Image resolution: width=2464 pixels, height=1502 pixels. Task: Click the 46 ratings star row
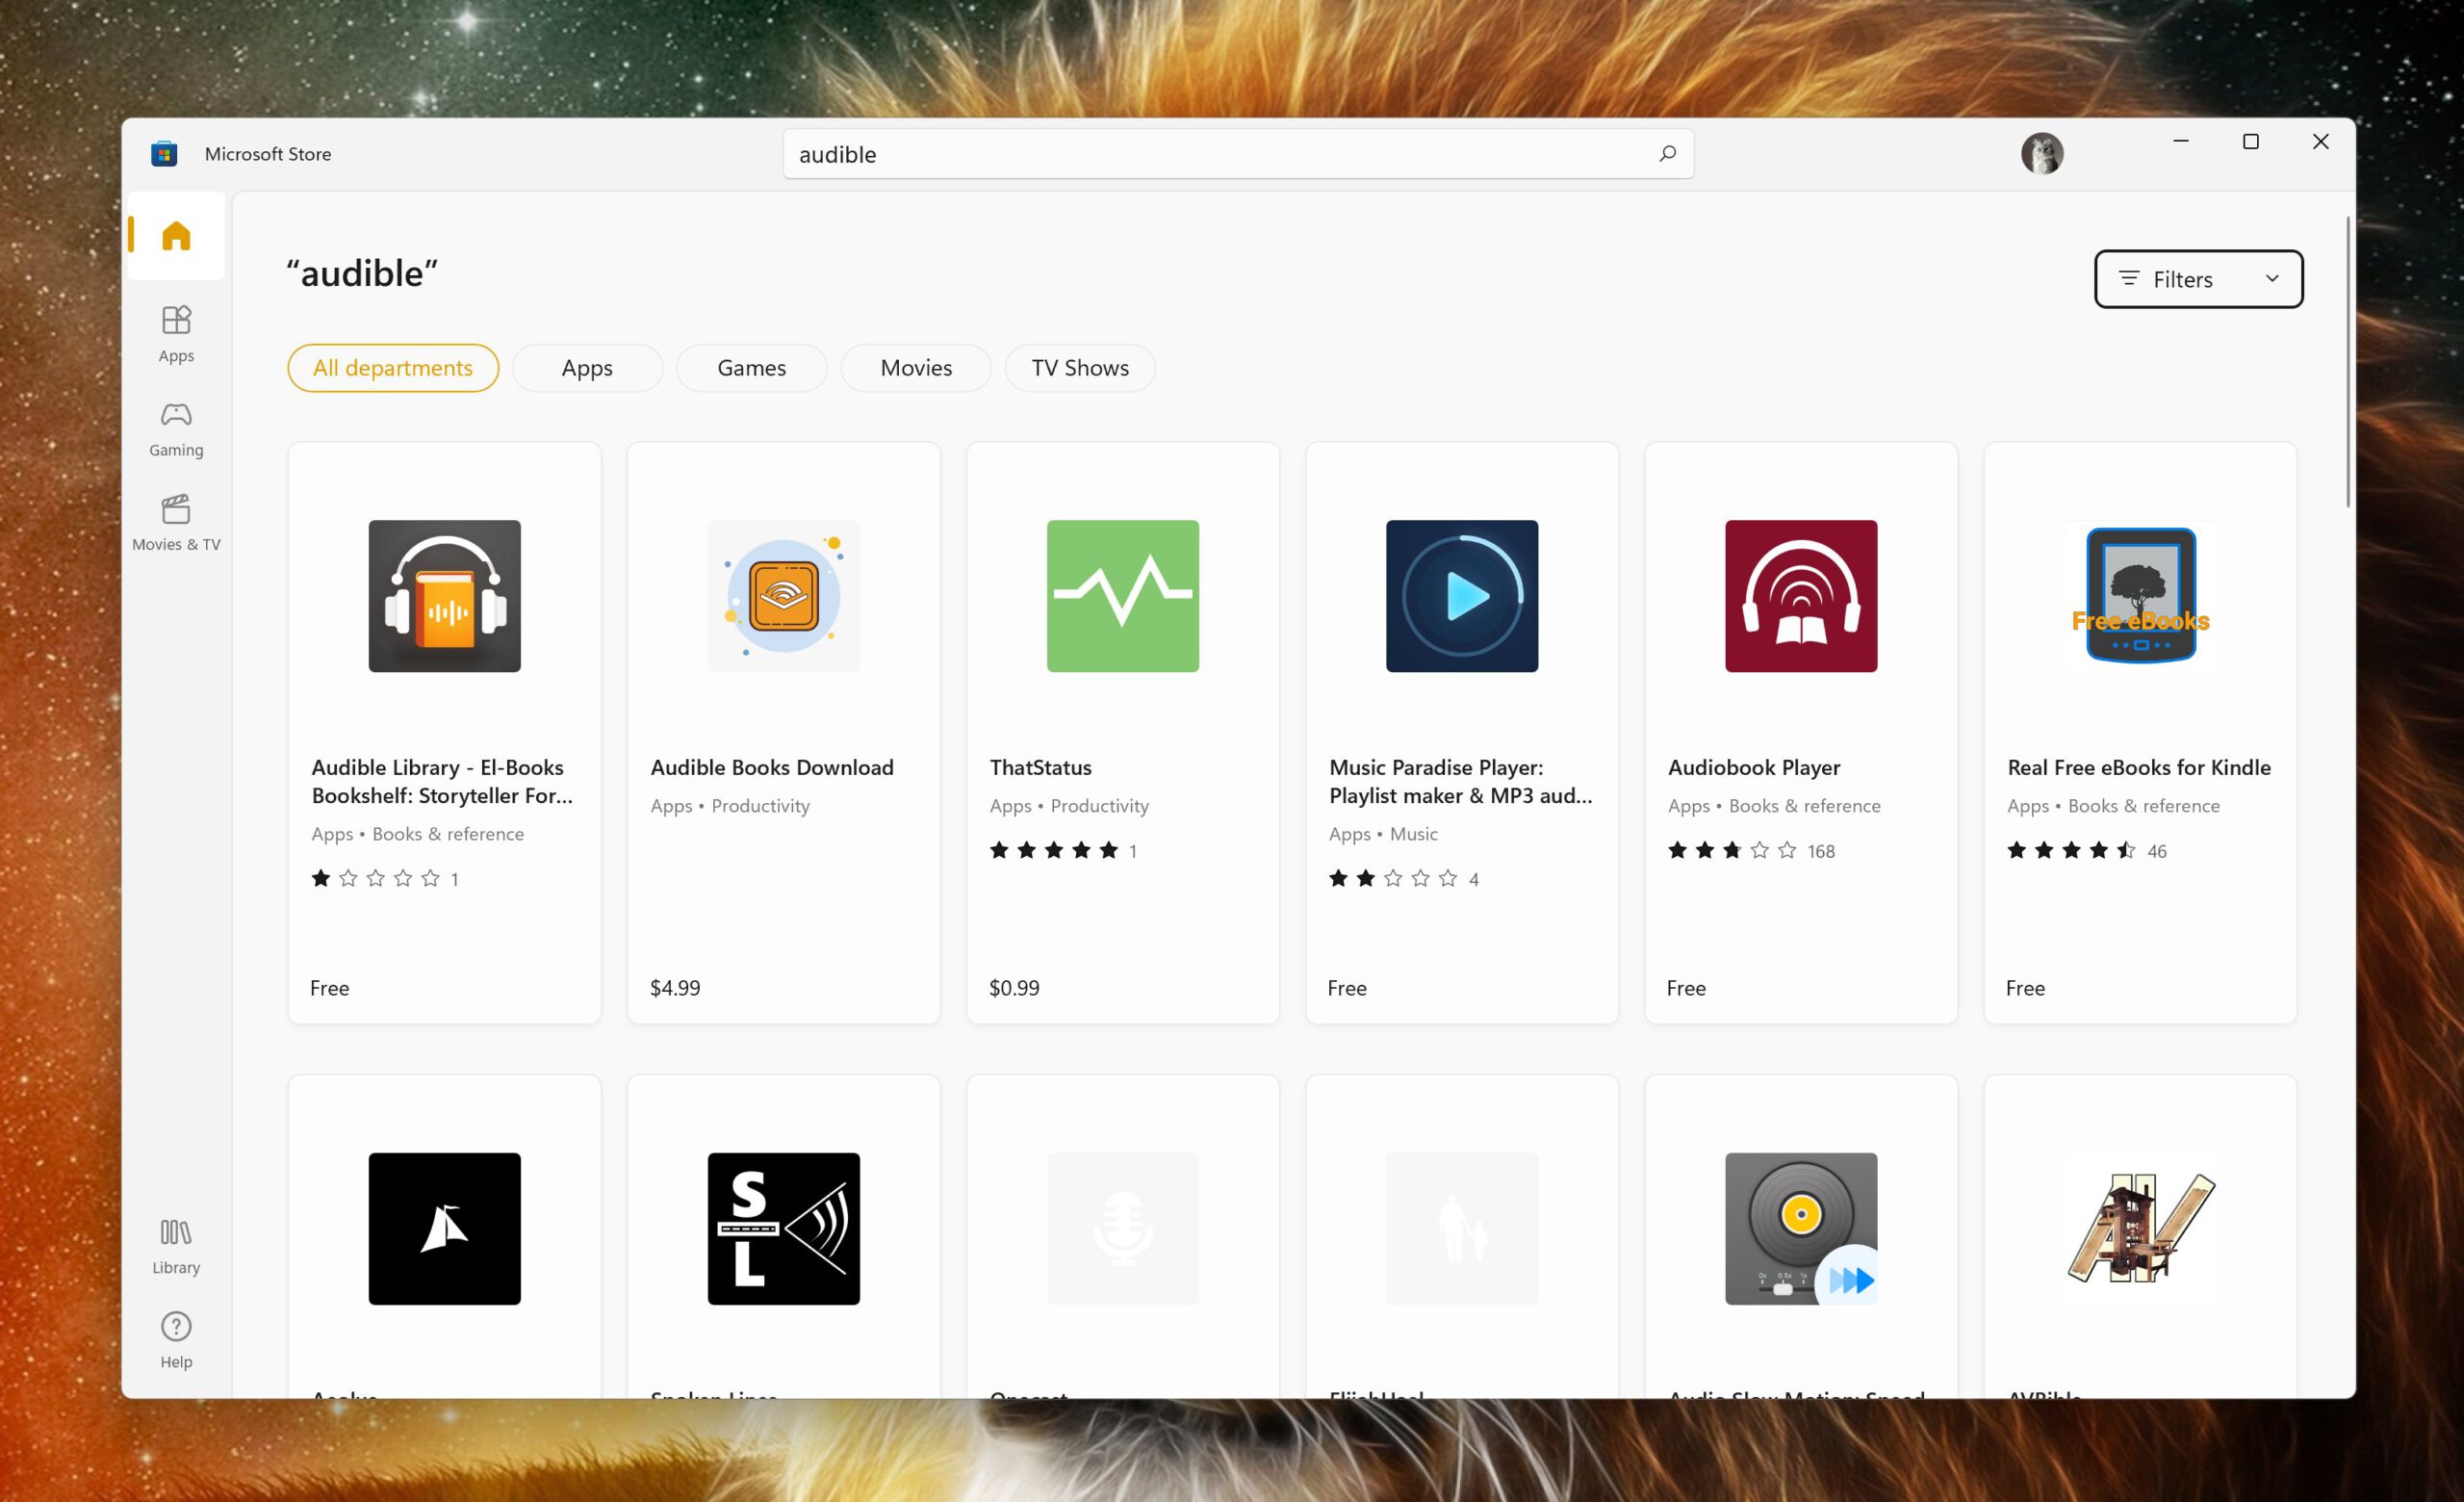tap(2071, 850)
